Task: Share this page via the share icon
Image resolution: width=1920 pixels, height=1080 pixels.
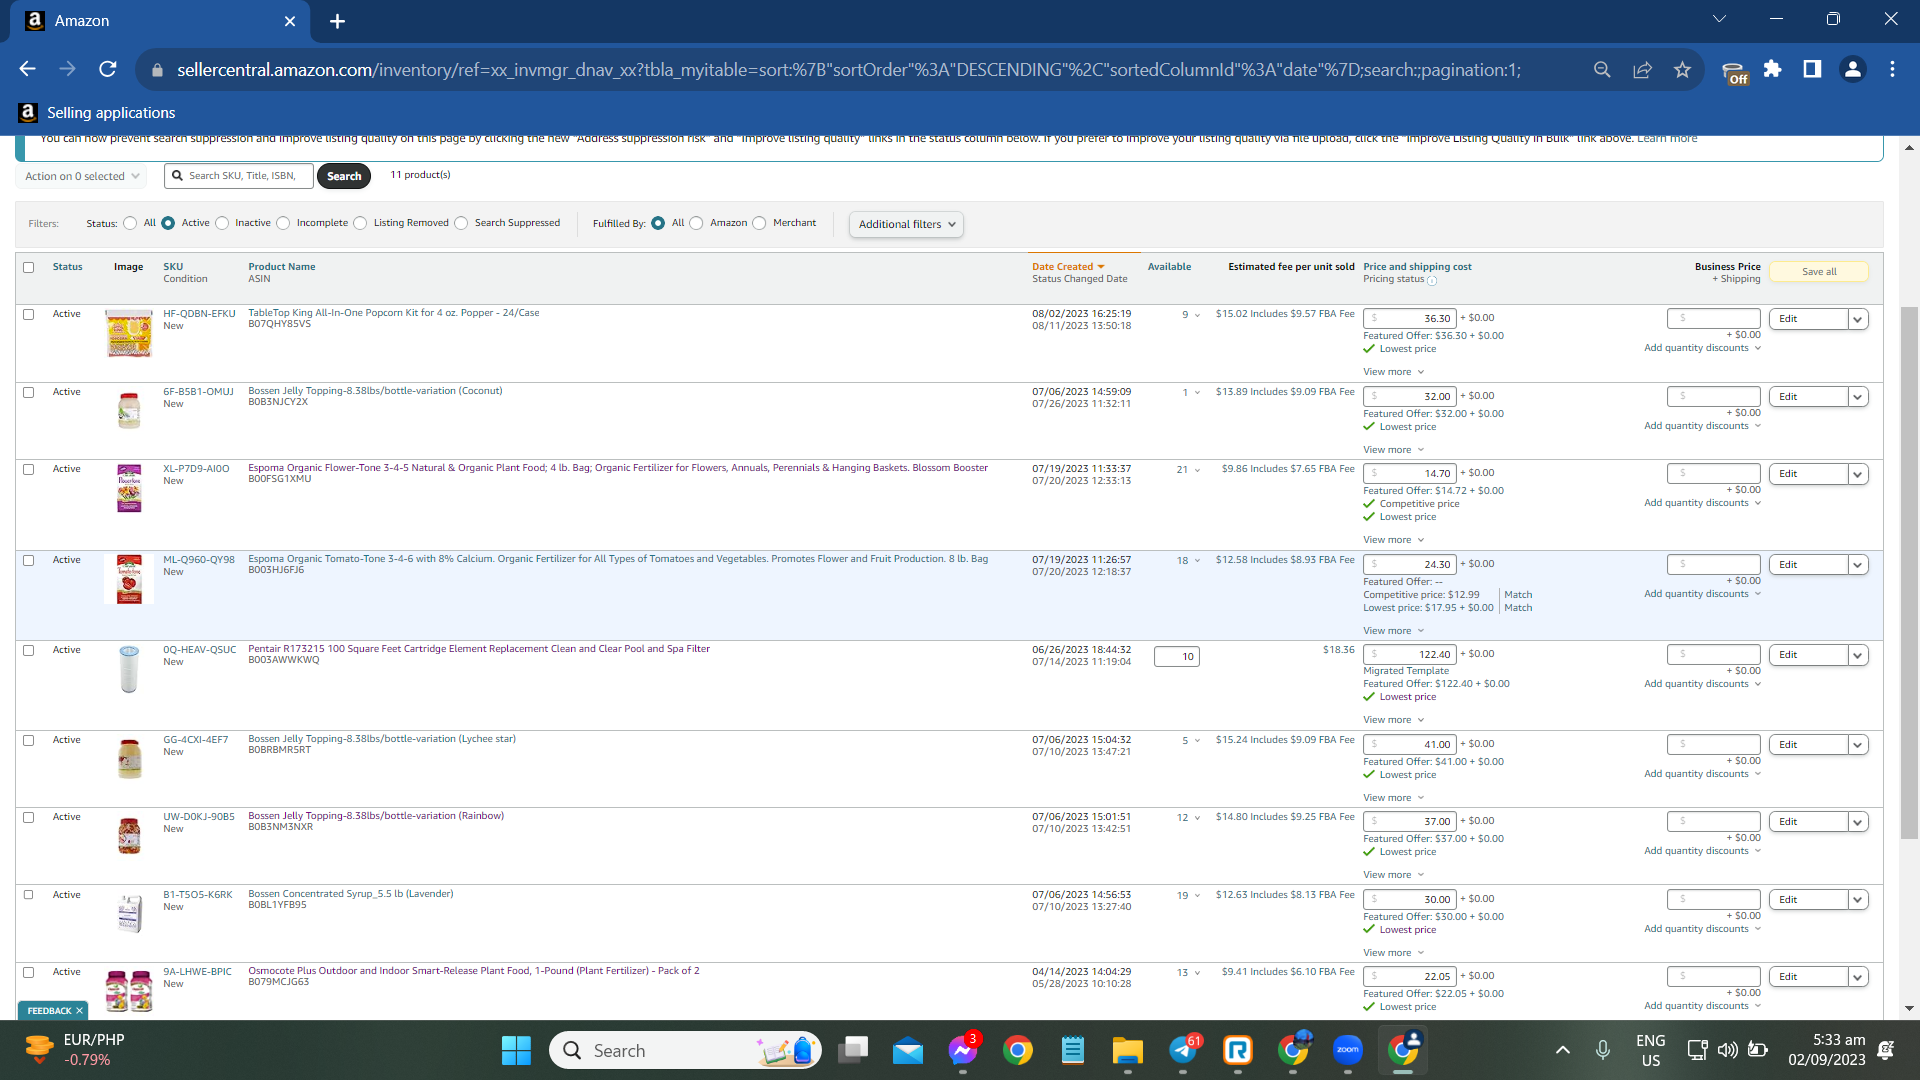Action: coord(1642,69)
